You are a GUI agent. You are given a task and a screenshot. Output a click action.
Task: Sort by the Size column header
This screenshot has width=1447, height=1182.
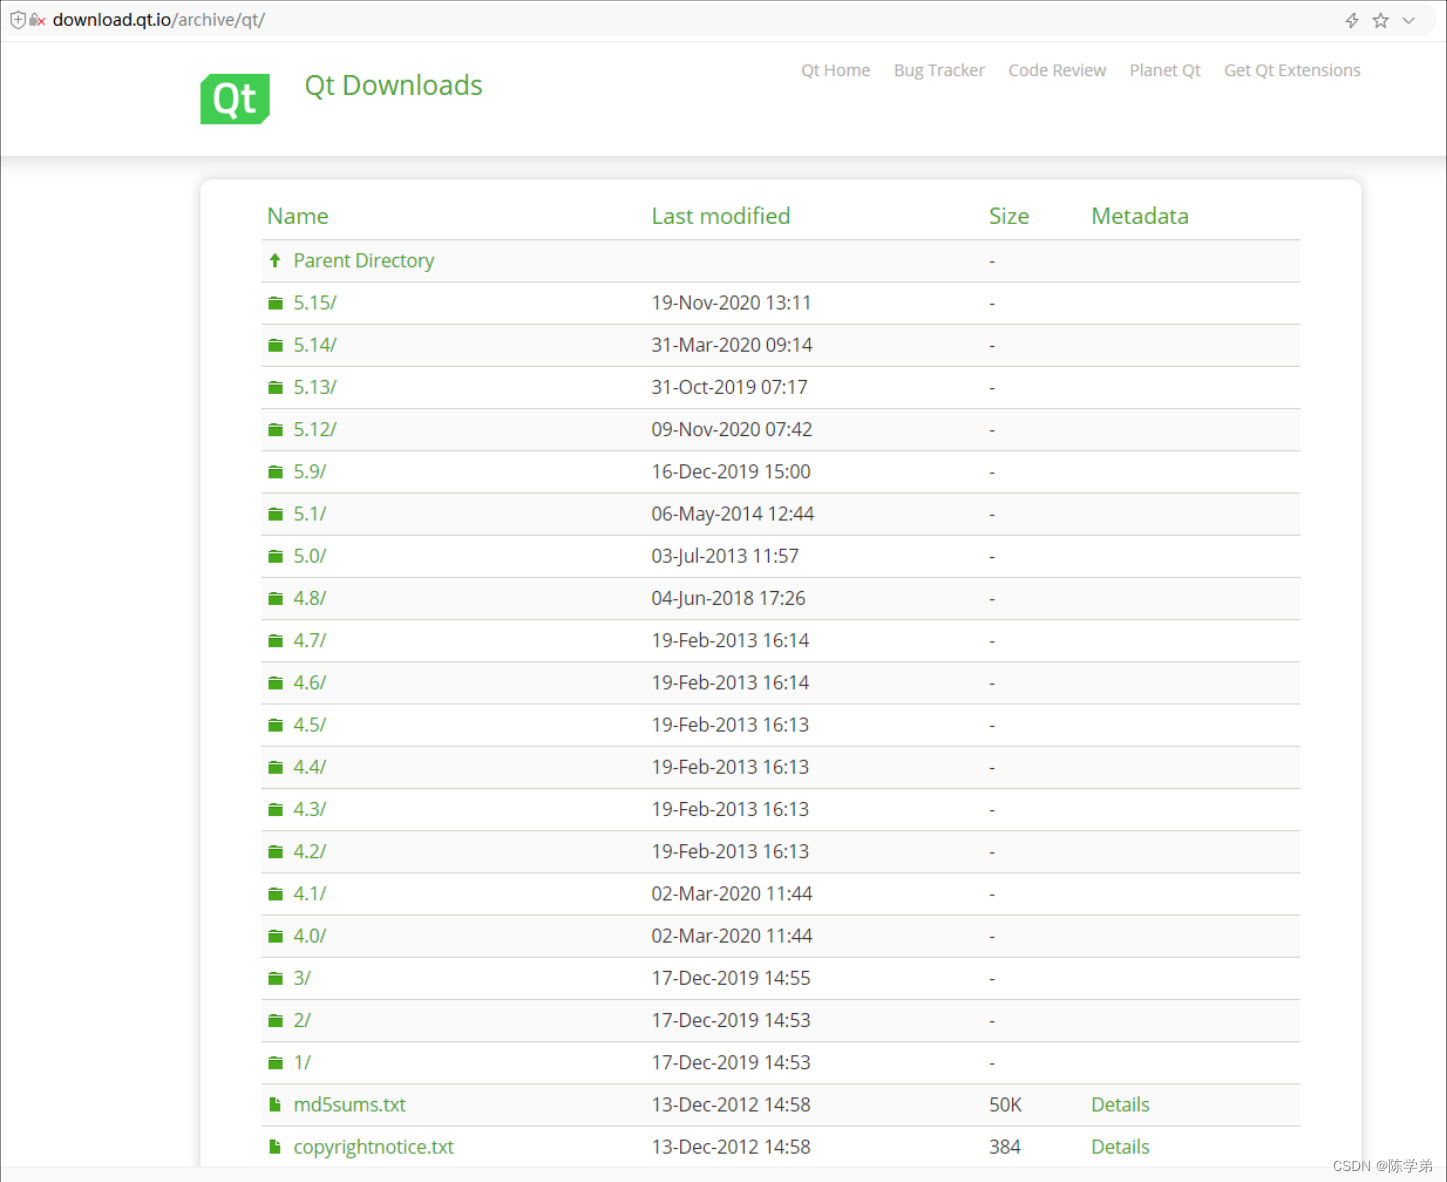click(x=1009, y=216)
